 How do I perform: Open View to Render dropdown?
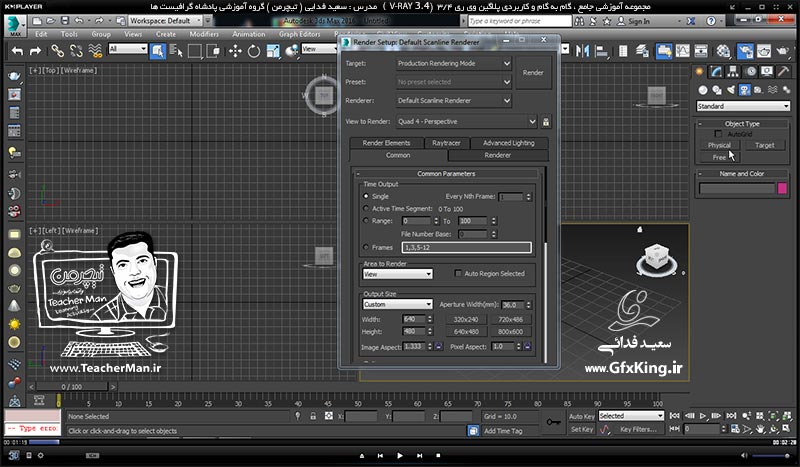click(x=466, y=121)
